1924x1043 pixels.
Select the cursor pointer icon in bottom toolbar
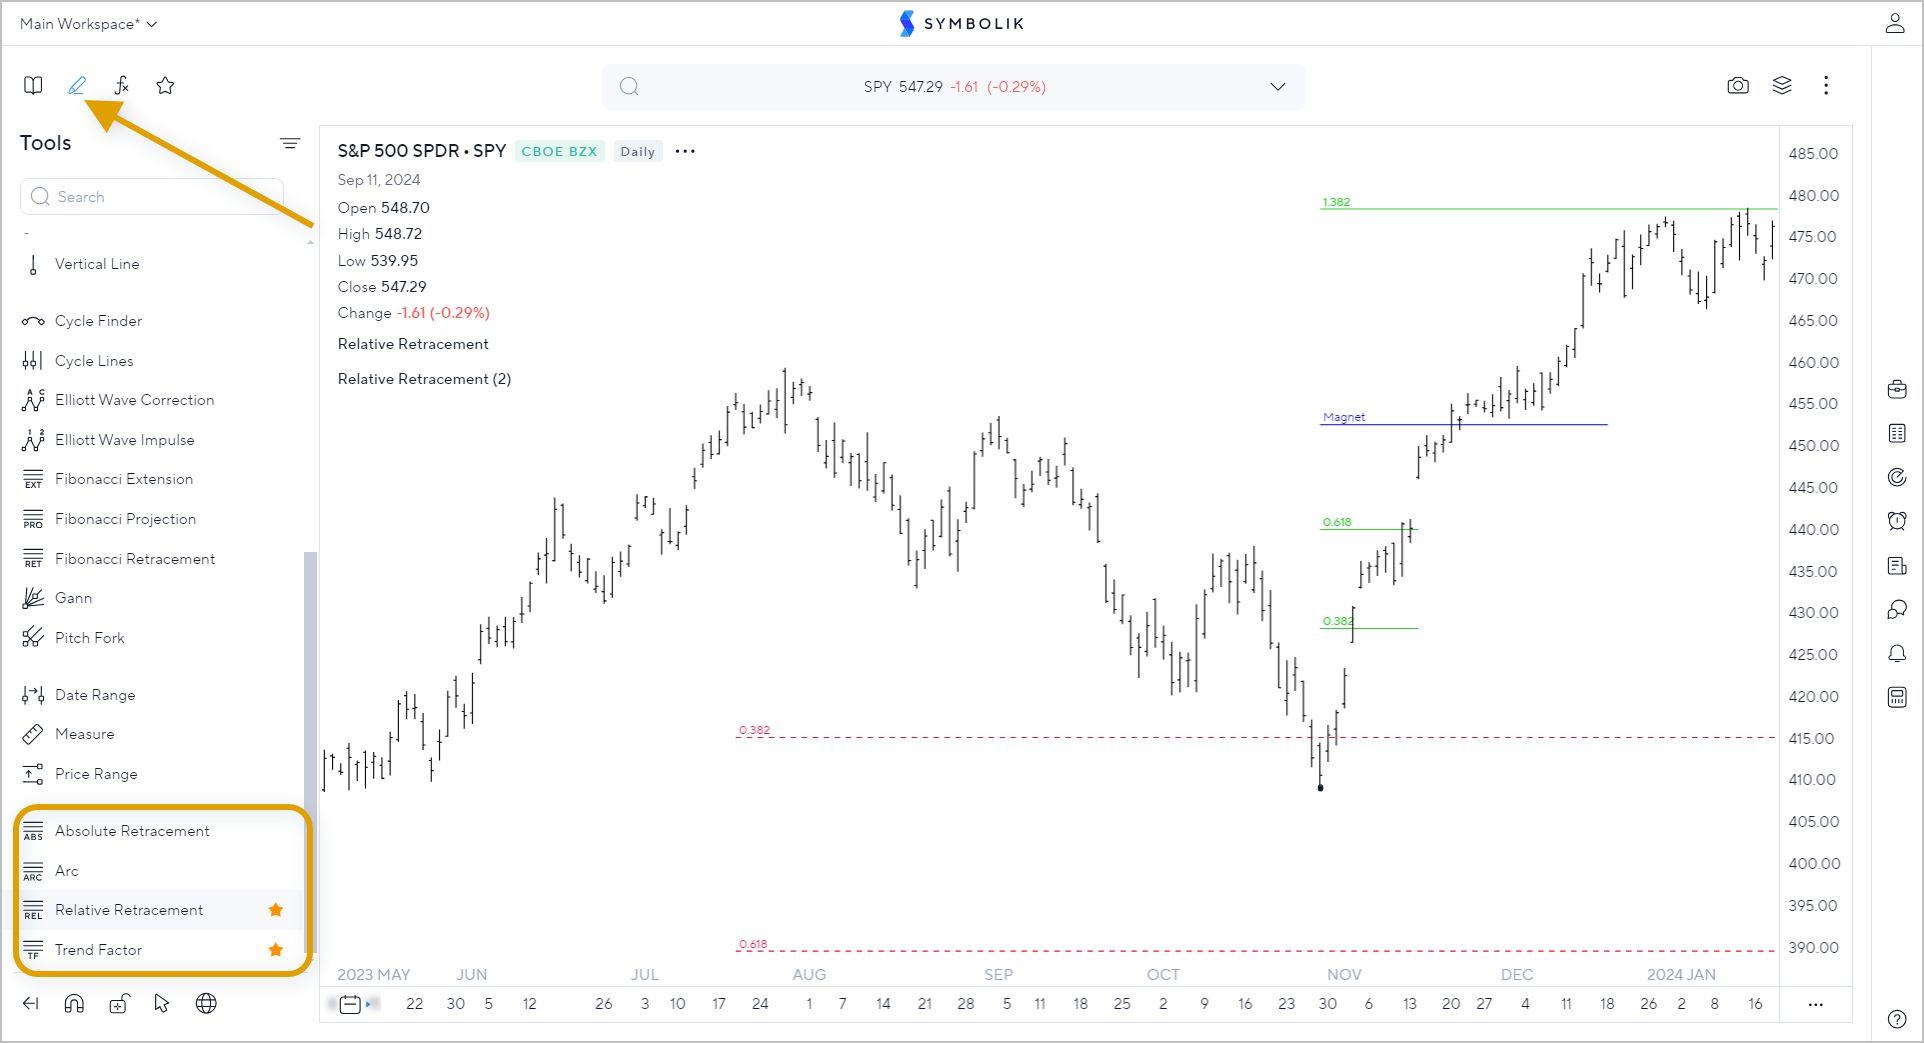tap(161, 1003)
